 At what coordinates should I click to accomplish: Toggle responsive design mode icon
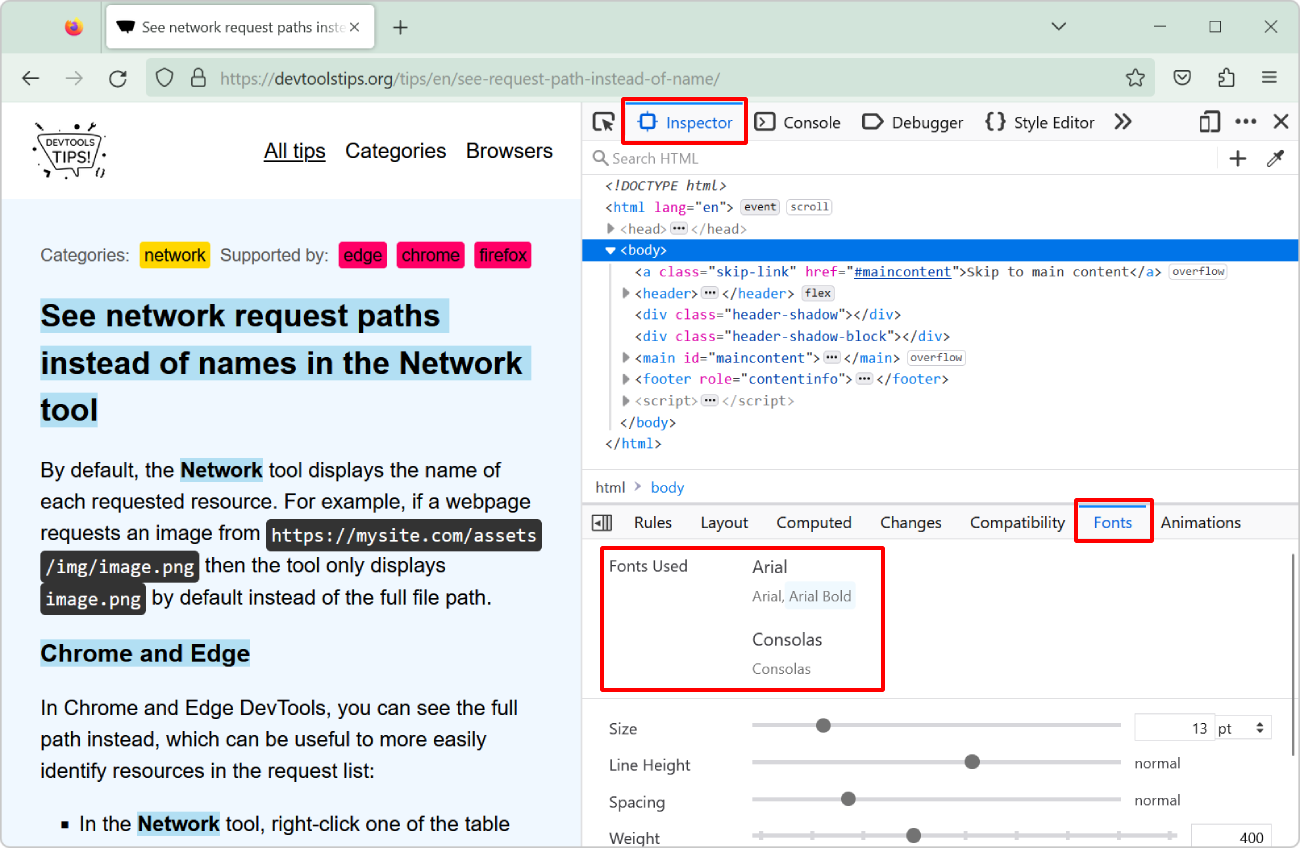[x=1210, y=122]
